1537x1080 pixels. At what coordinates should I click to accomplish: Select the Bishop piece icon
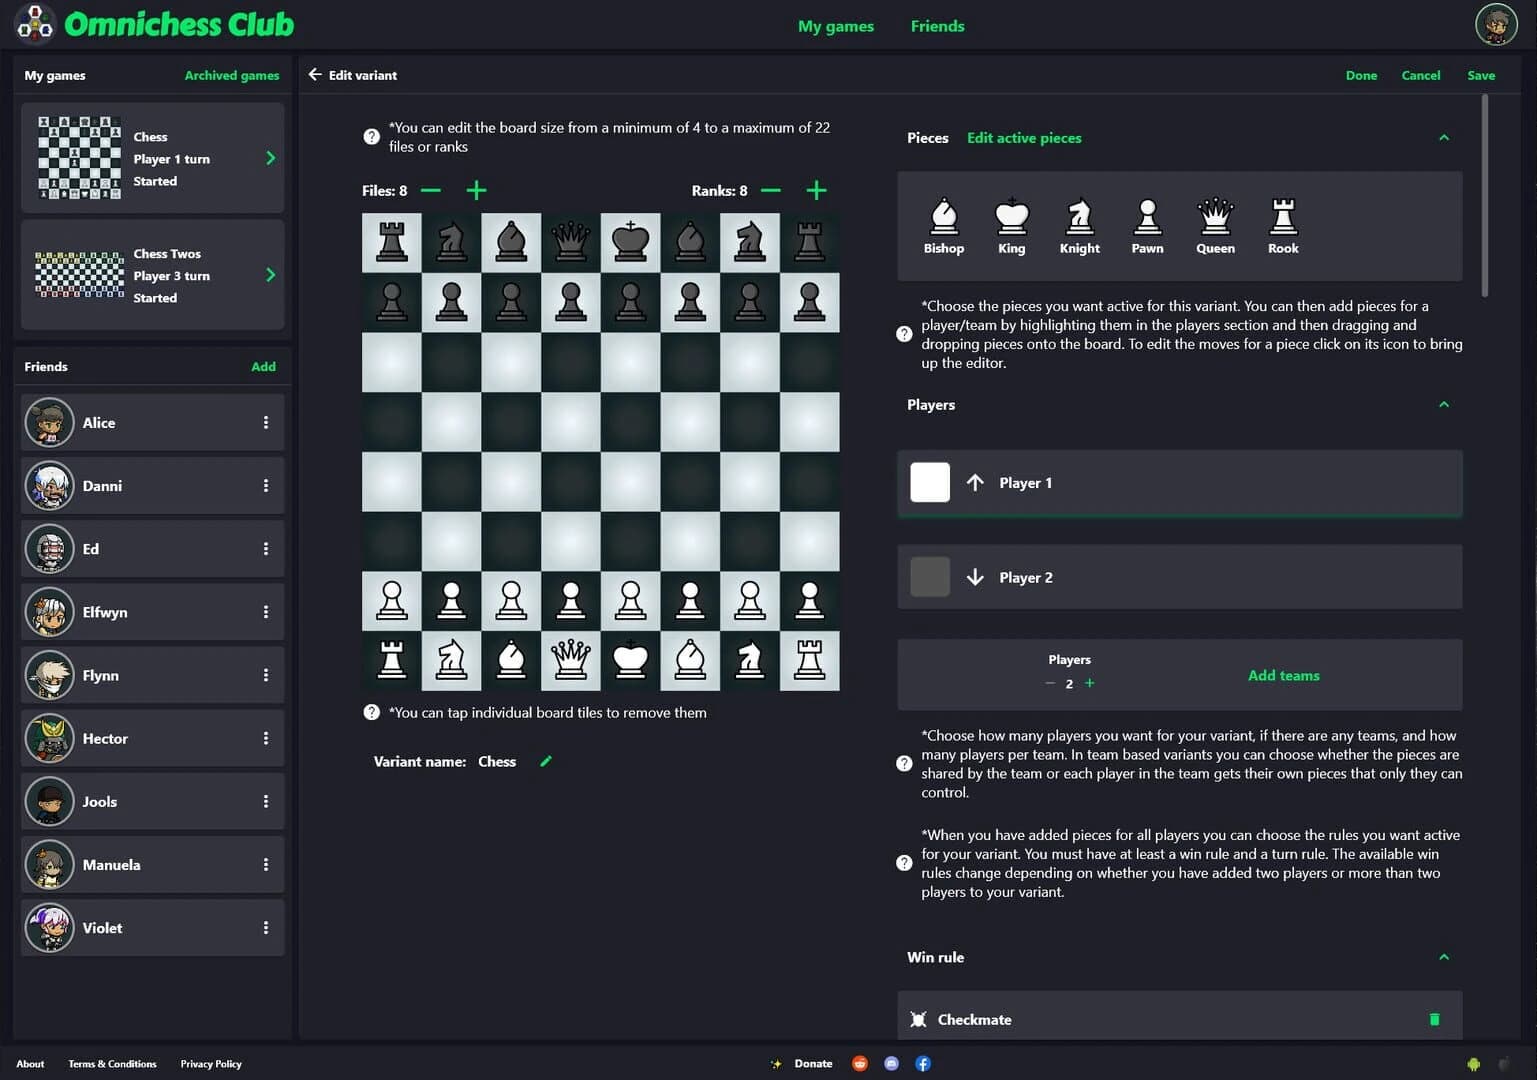pos(943,216)
